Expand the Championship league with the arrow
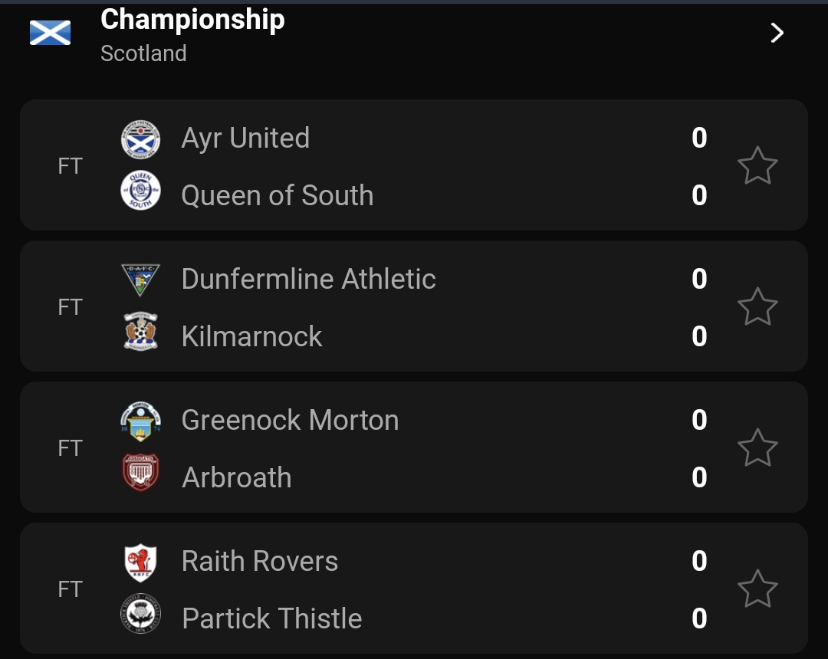This screenshot has width=828, height=659. click(777, 33)
